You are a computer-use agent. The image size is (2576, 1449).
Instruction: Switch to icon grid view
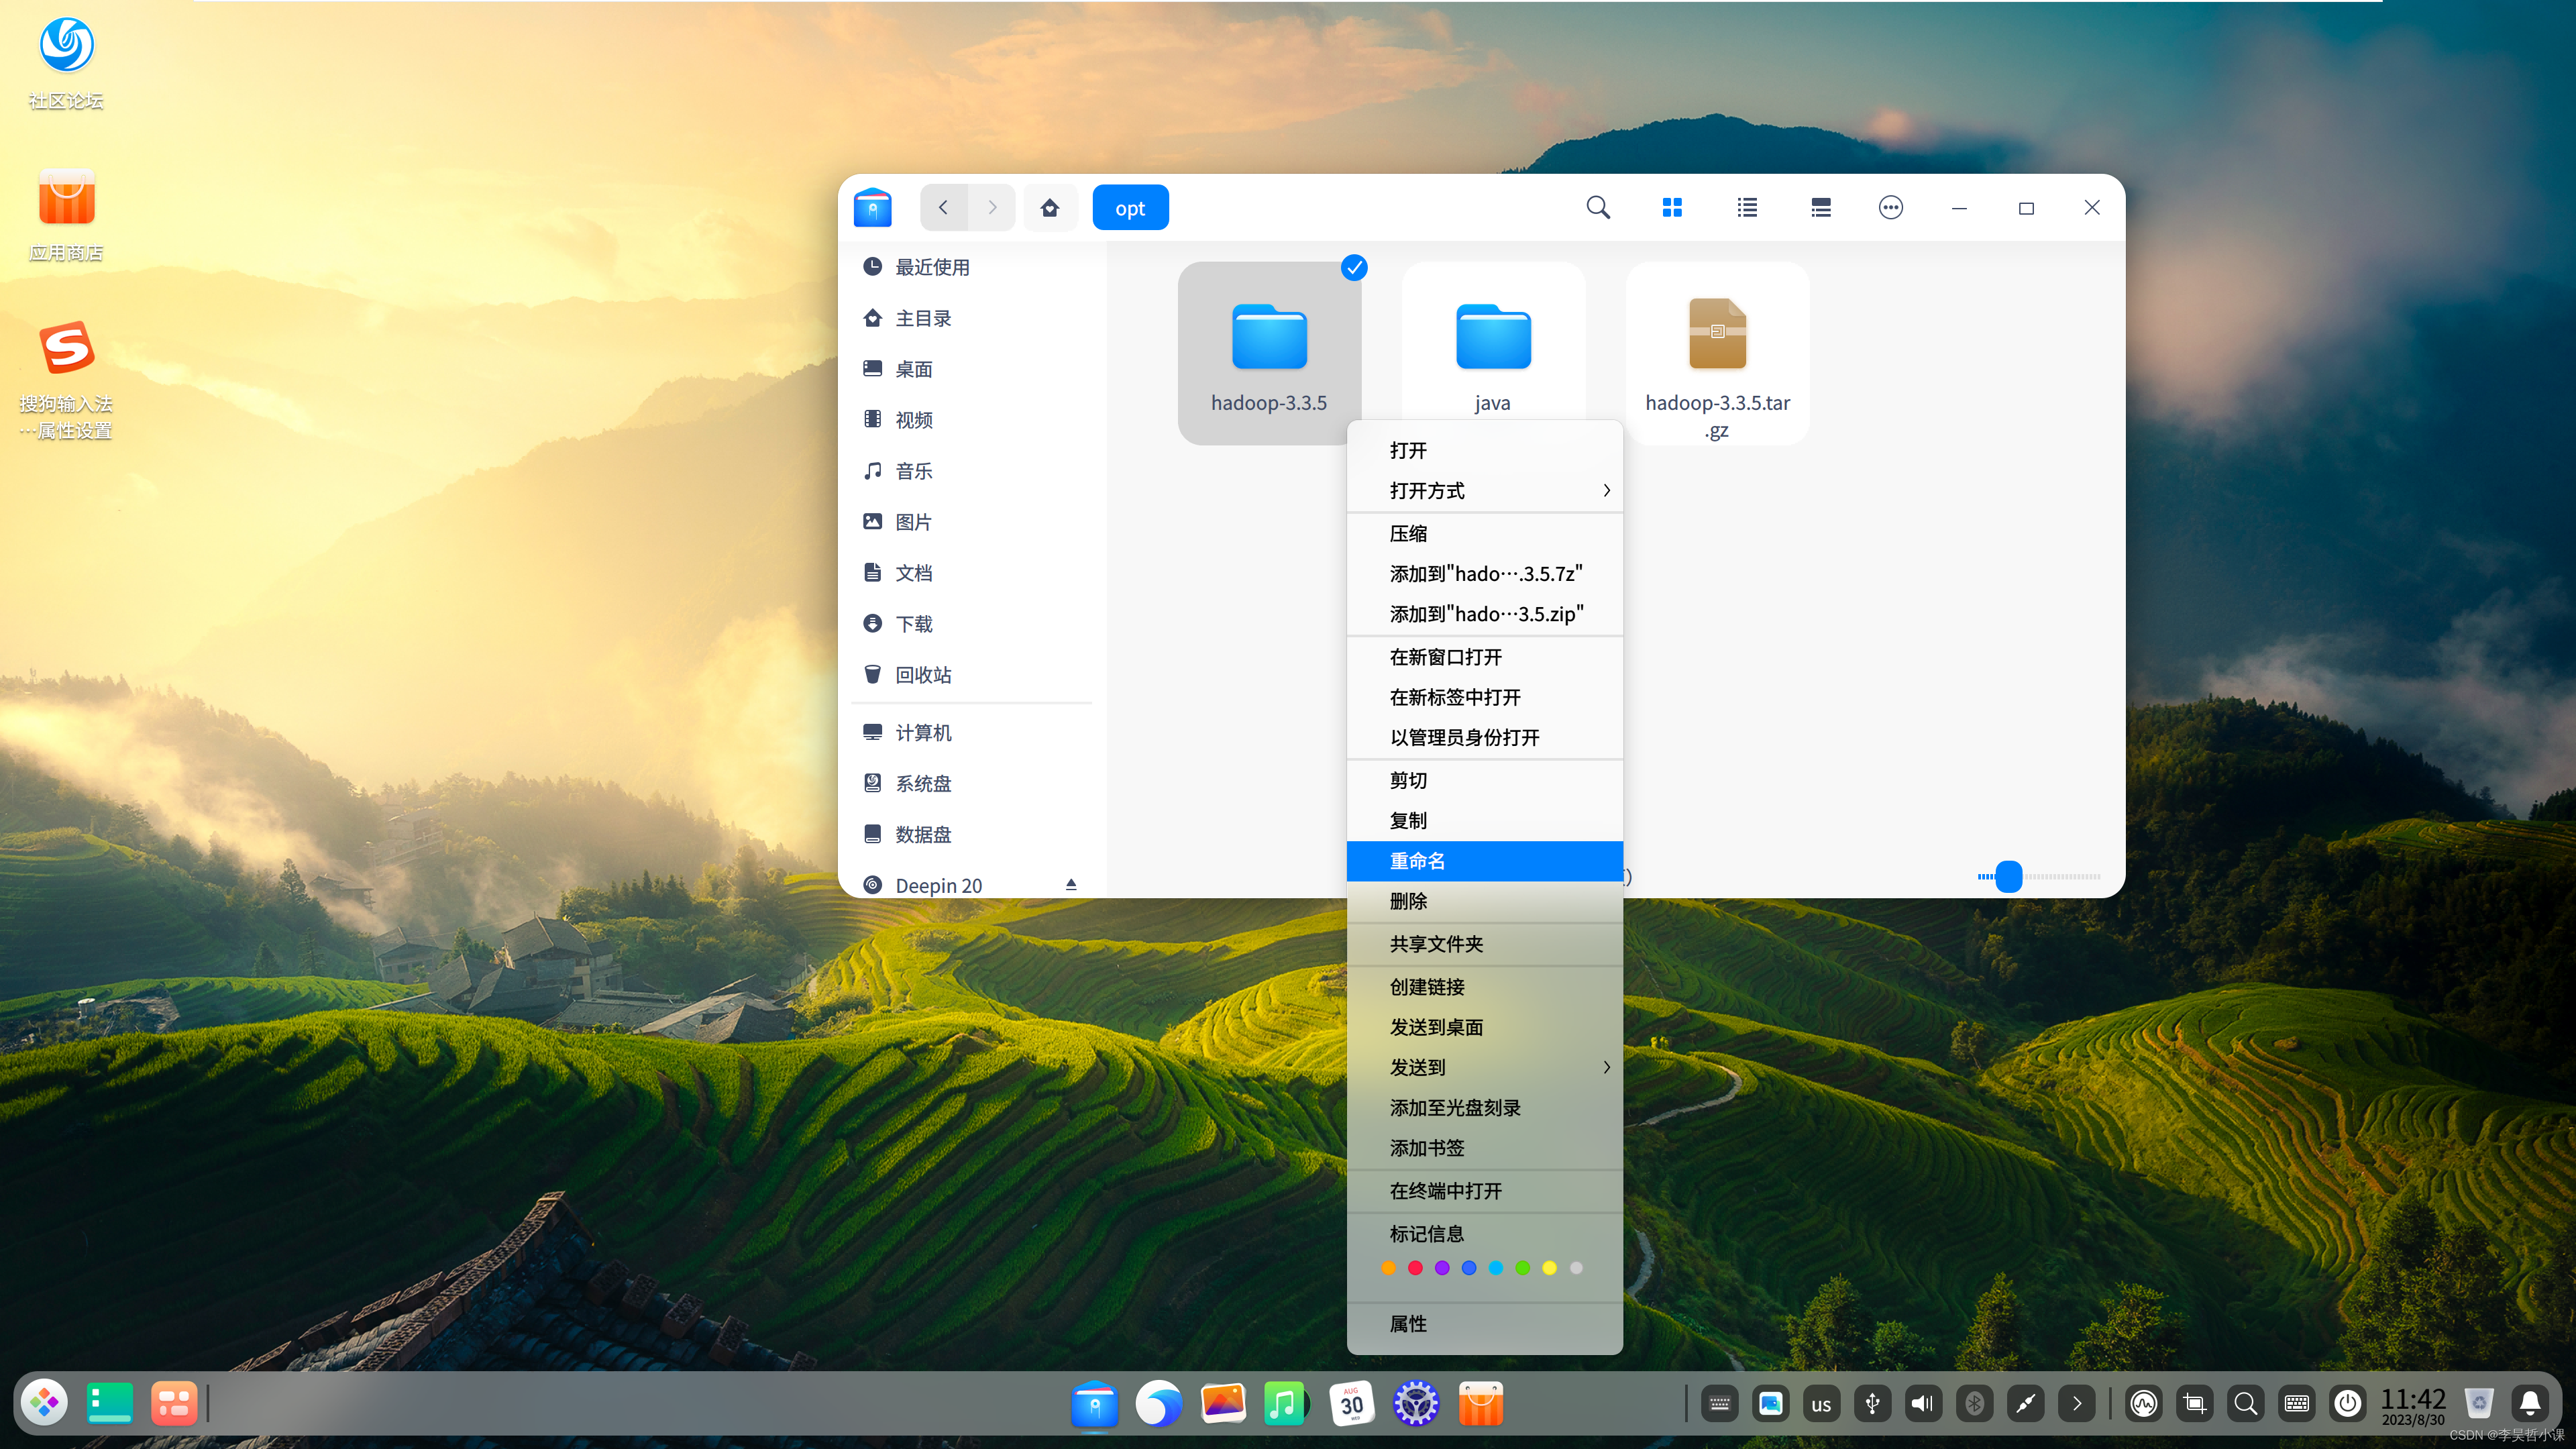point(1672,208)
